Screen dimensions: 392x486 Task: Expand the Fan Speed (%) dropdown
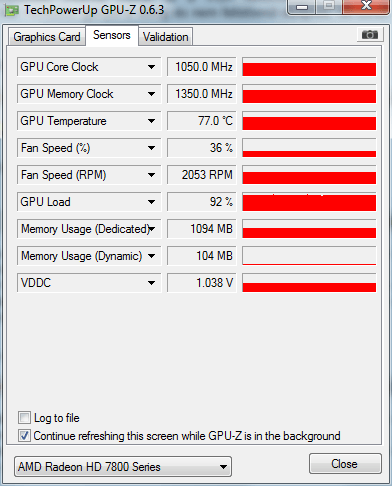(152, 148)
